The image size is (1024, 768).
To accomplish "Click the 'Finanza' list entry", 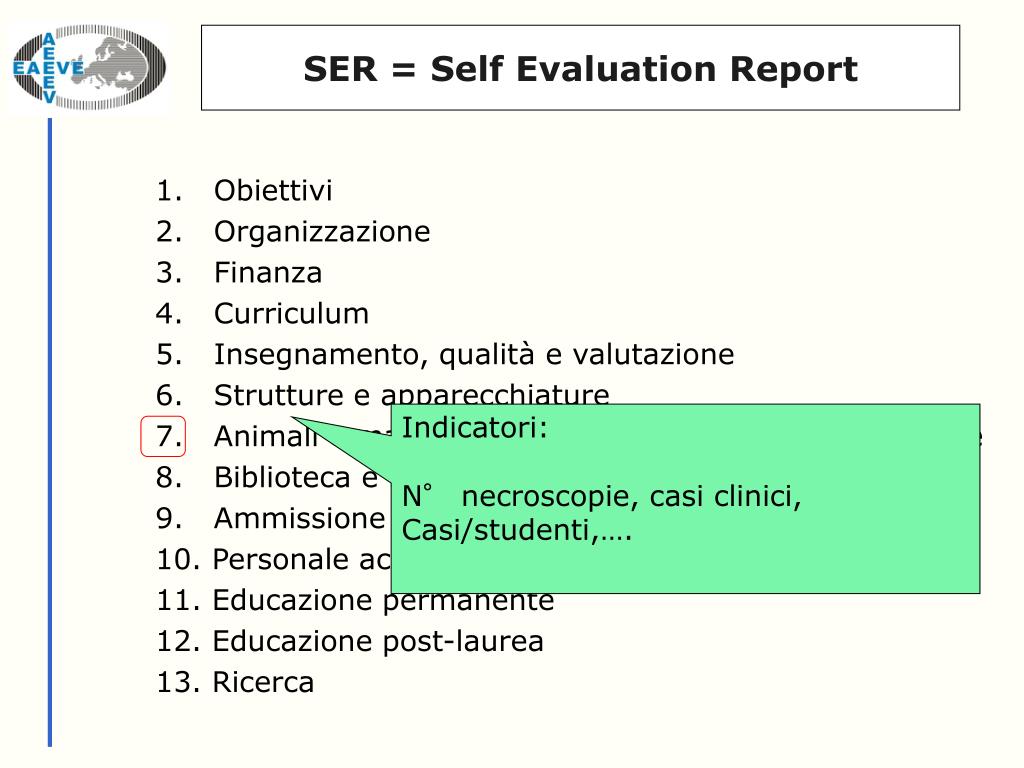I will pyautogui.click(x=267, y=272).
